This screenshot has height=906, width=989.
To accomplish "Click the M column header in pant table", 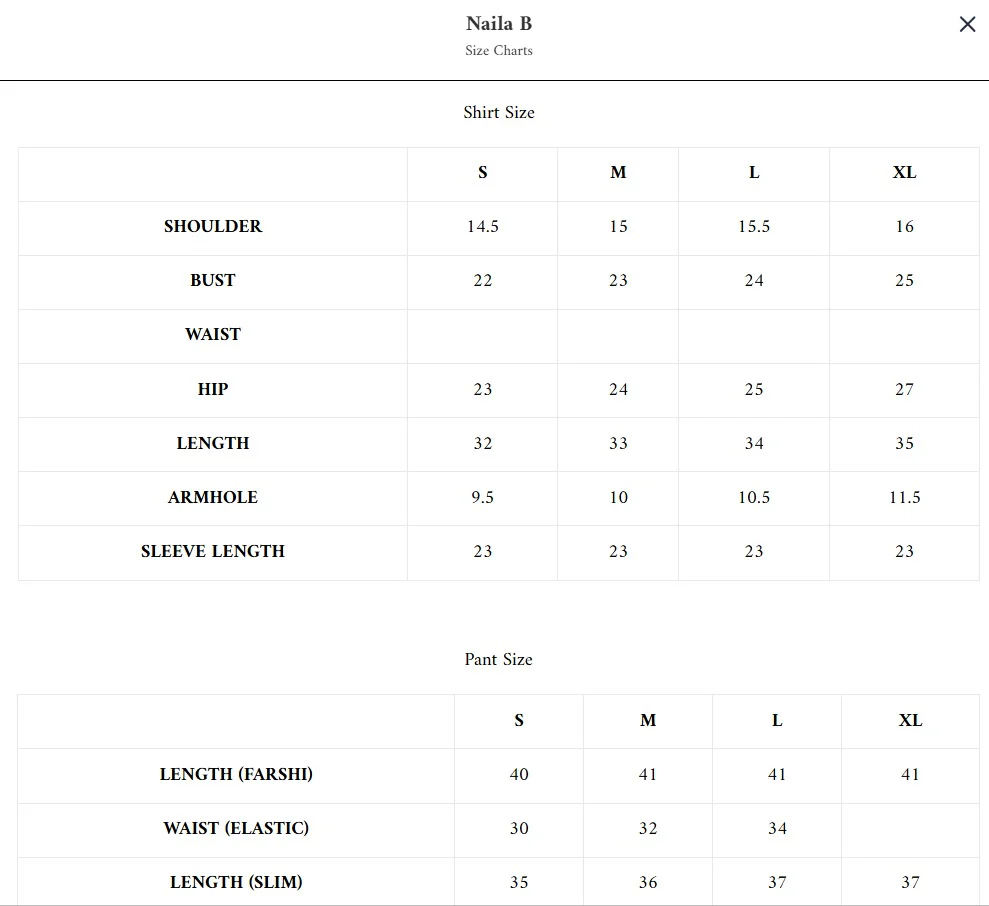I will [648, 720].
